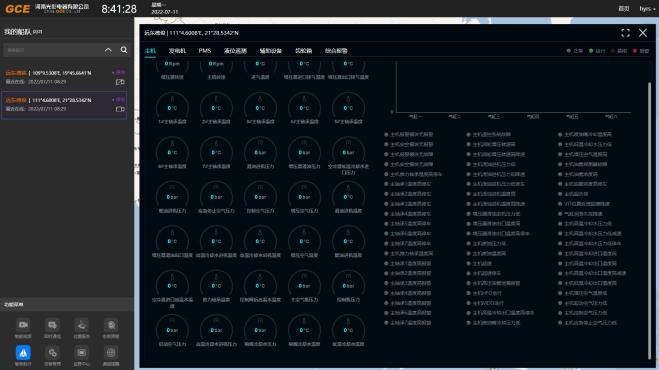
Task: Close the ship detail panel
Action: (x=643, y=33)
